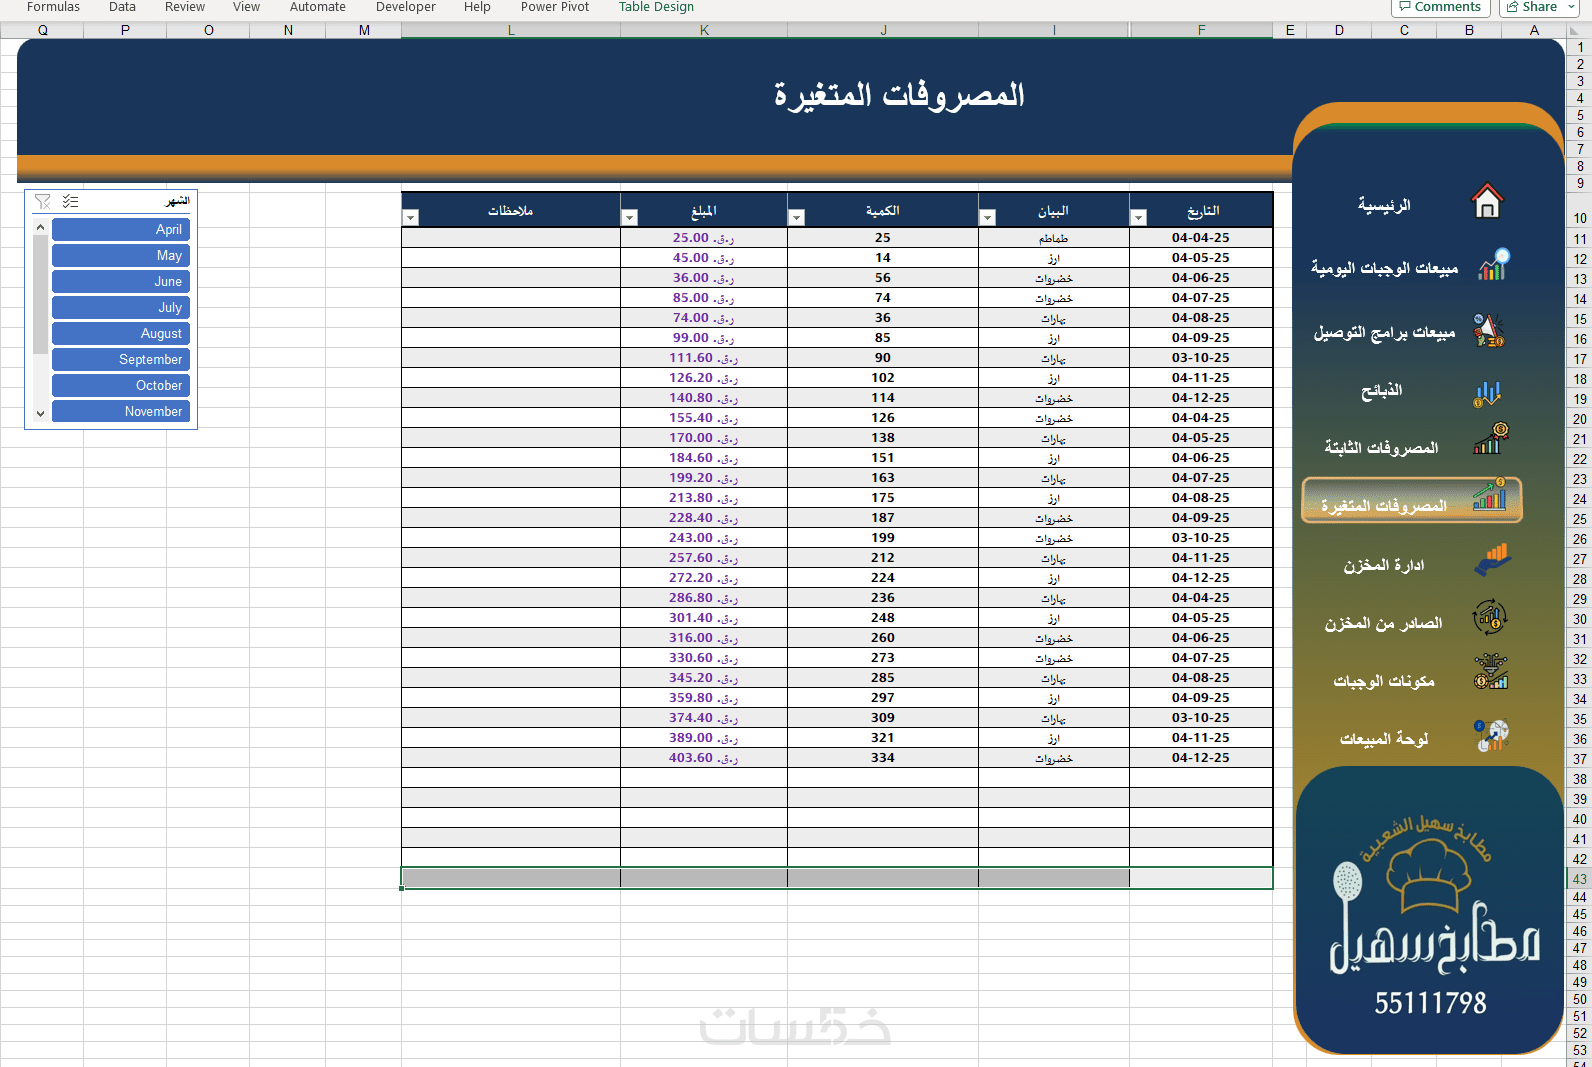Image resolution: width=1592 pixels, height=1067 pixels.
Task: Click the Comments button
Action: click(1441, 7)
